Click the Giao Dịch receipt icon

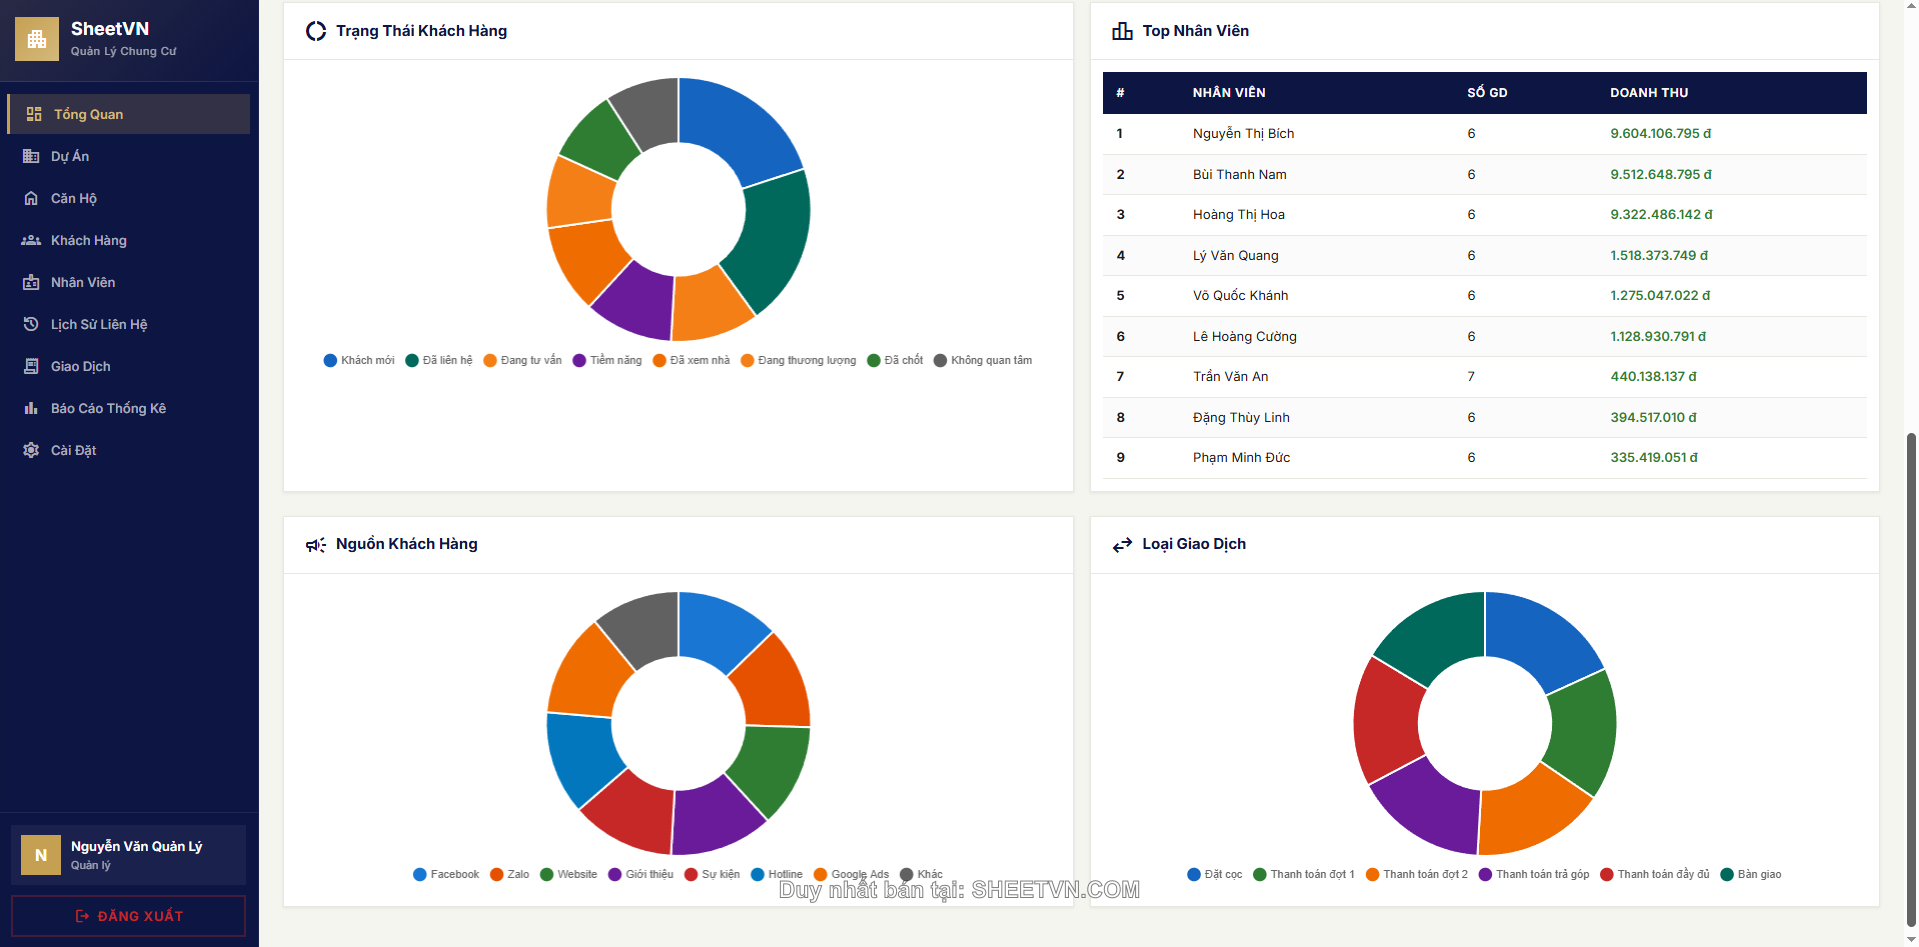(31, 366)
